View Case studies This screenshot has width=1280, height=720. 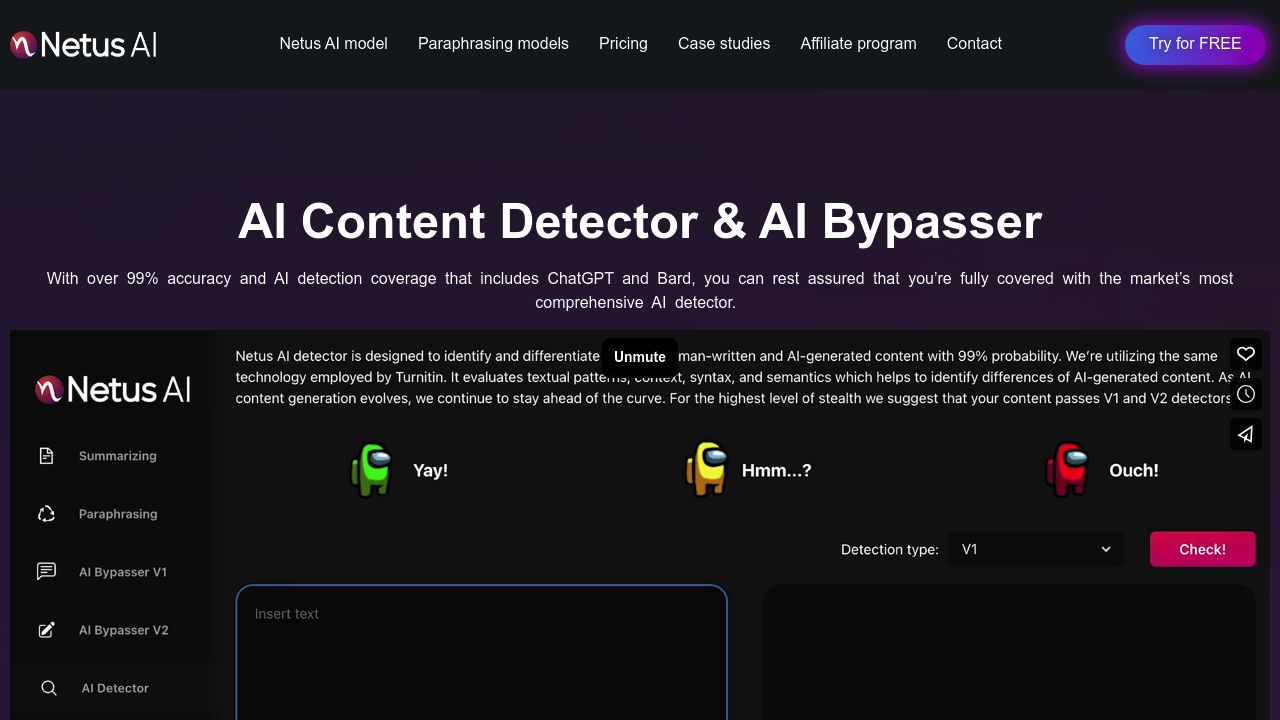click(724, 44)
